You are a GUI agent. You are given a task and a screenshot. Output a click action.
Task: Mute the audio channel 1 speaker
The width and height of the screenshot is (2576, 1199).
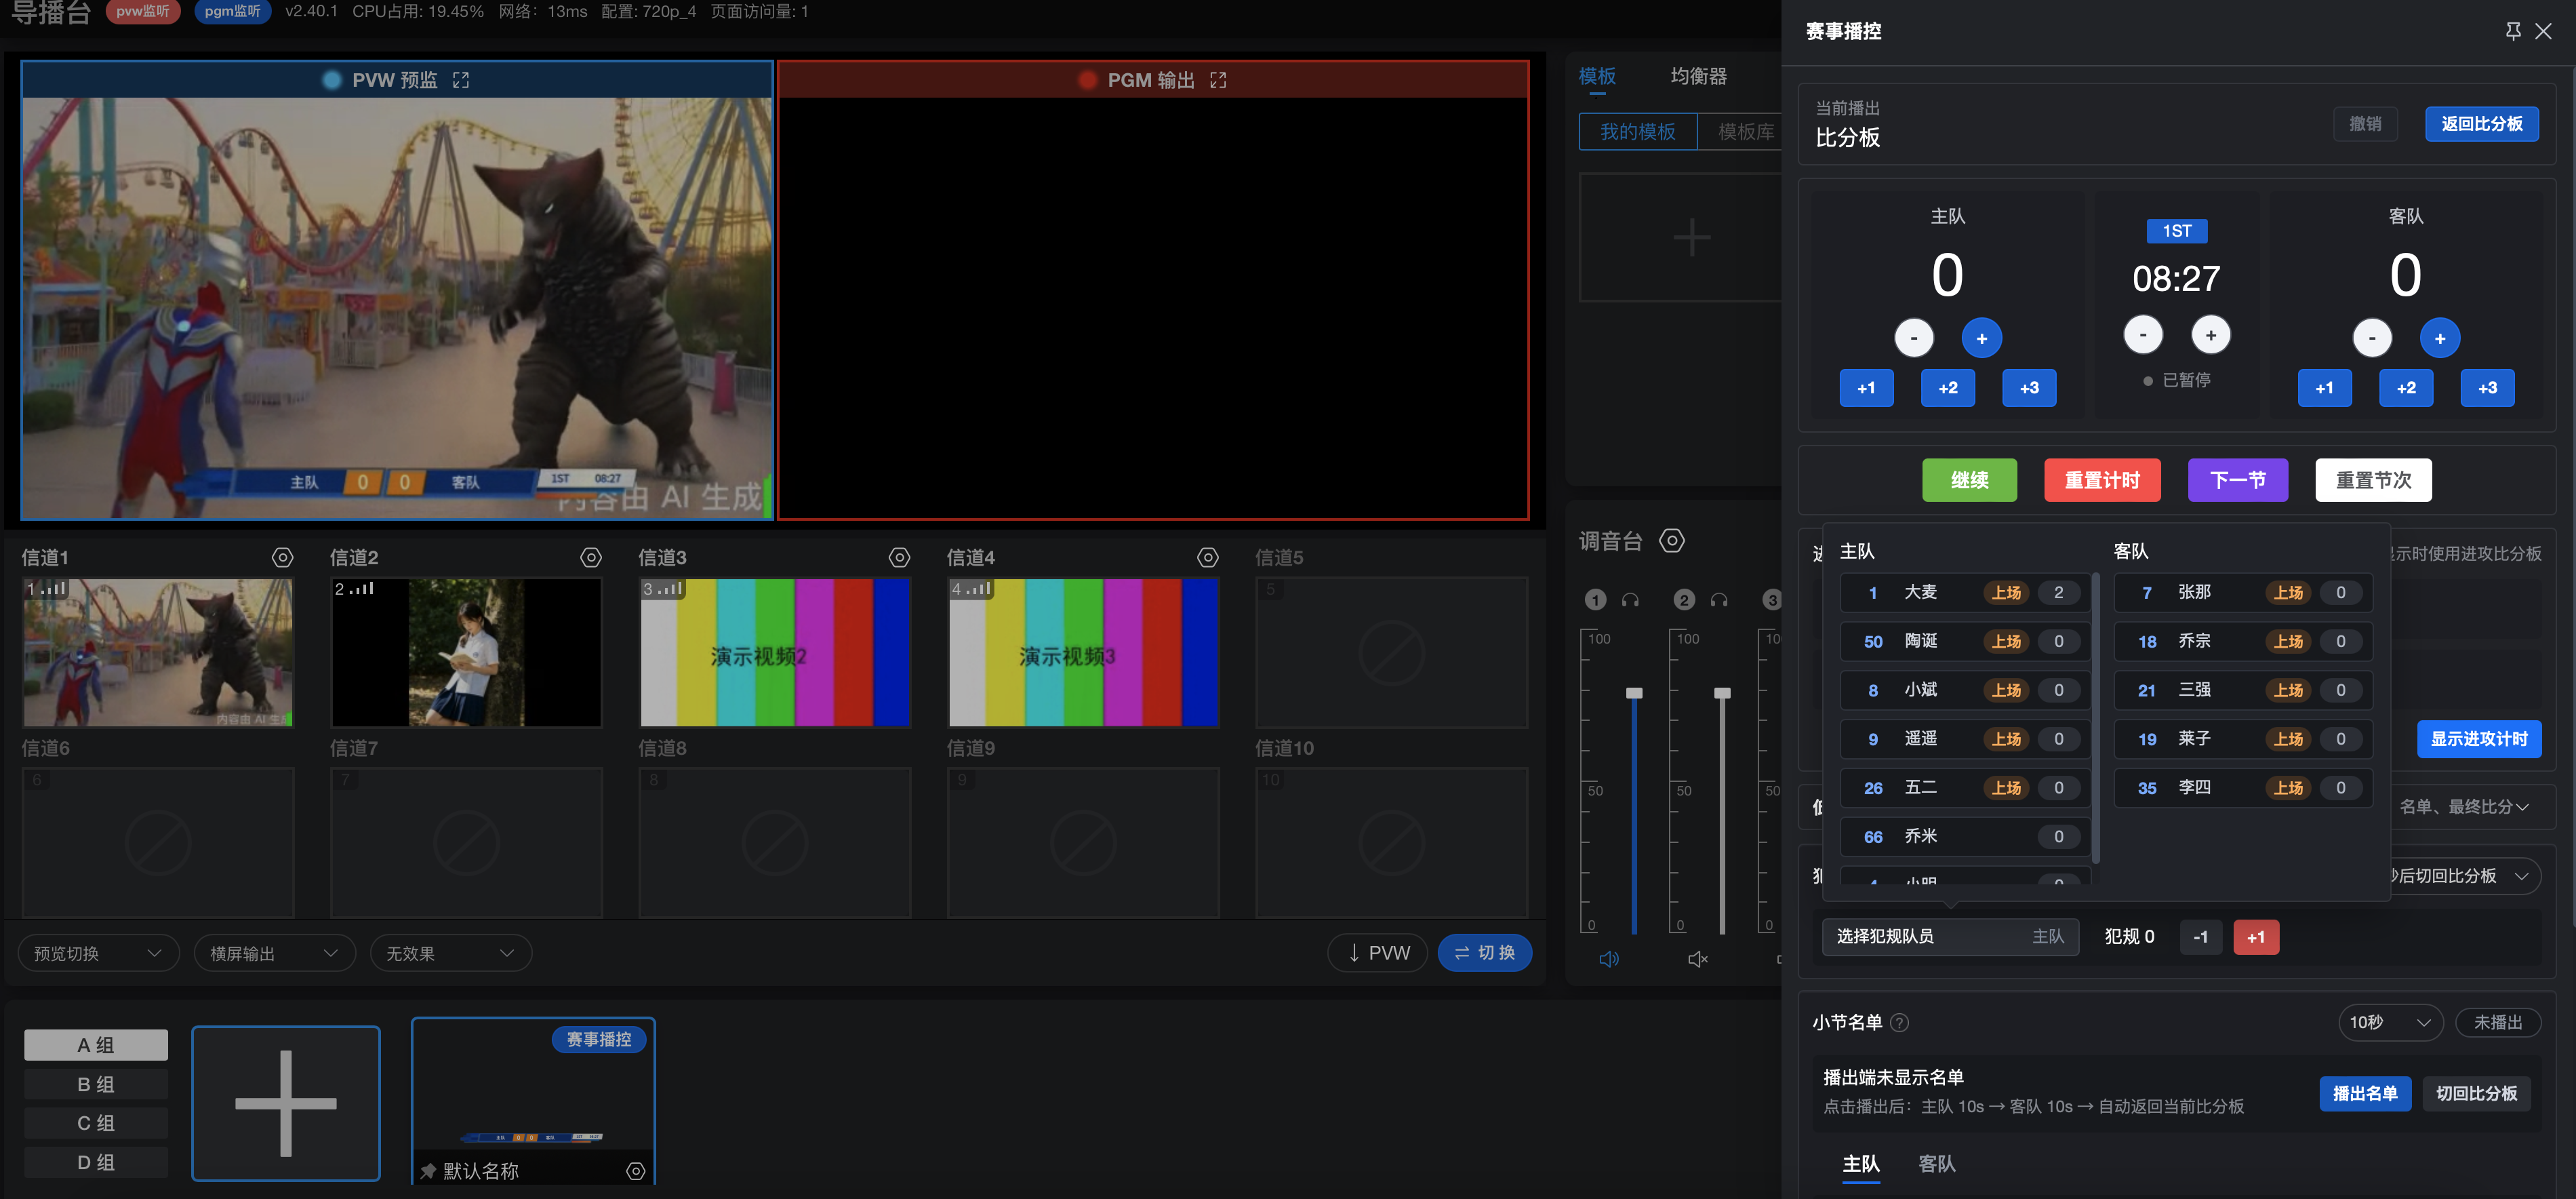click(x=1609, y=959)
